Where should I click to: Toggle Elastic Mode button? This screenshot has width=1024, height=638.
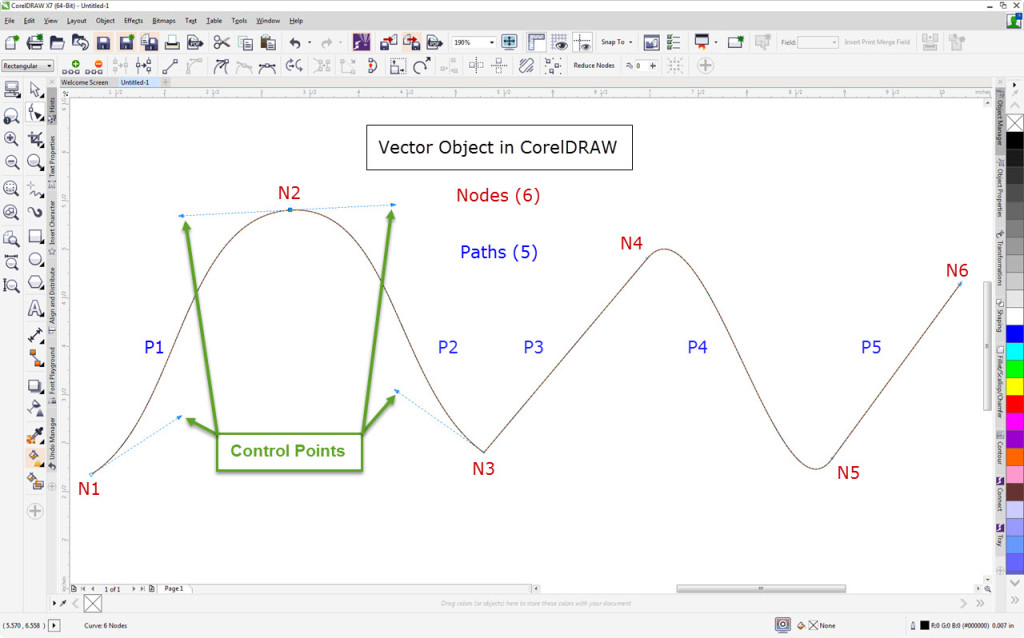tap(526, 66)
